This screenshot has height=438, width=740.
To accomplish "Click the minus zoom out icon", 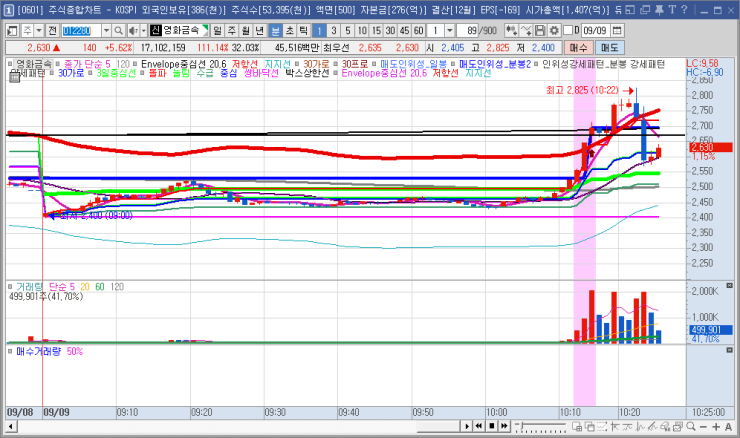I will click(703, 427).
